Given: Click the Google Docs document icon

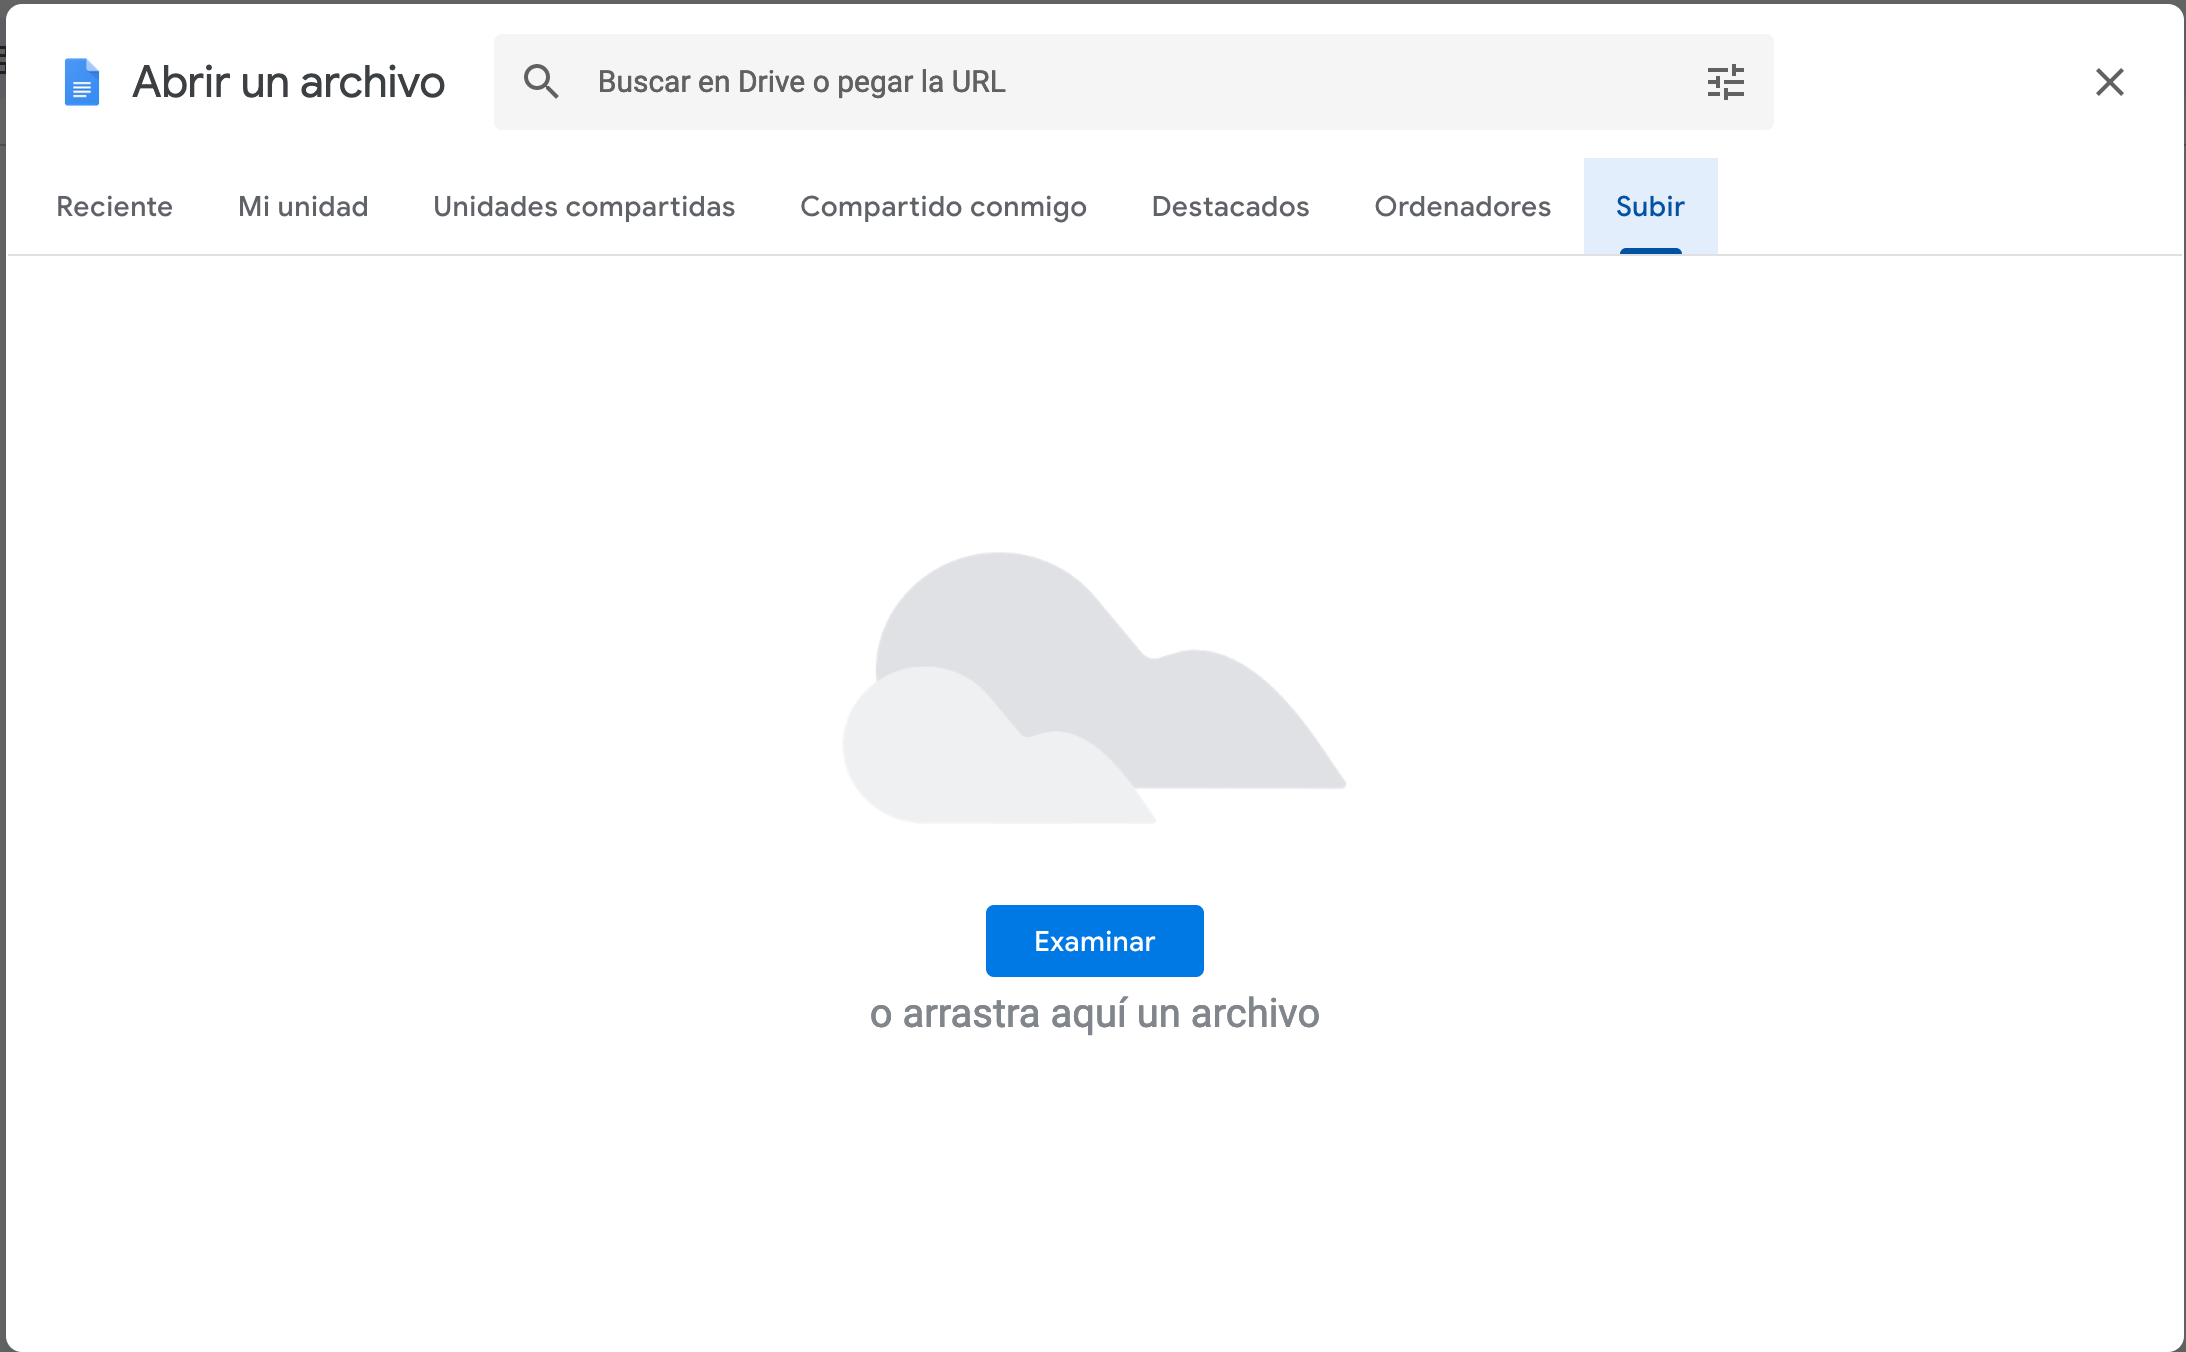Looking at the screenshot, I should pos(81,82).
